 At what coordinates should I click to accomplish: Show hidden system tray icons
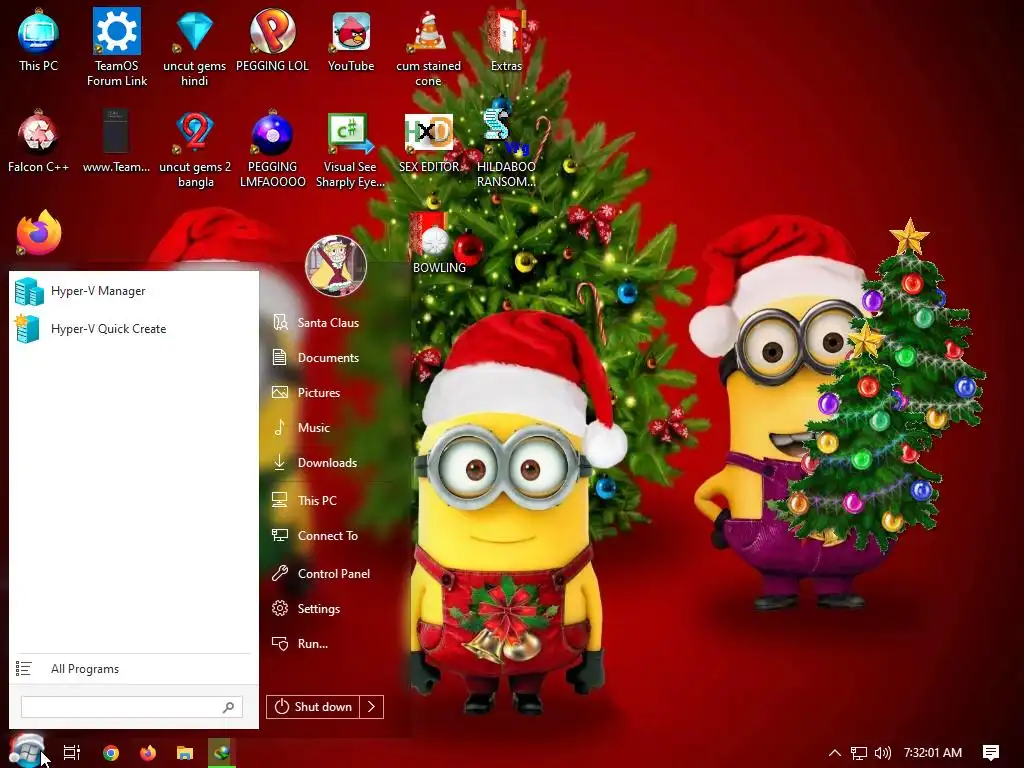[x=834, y=752]
